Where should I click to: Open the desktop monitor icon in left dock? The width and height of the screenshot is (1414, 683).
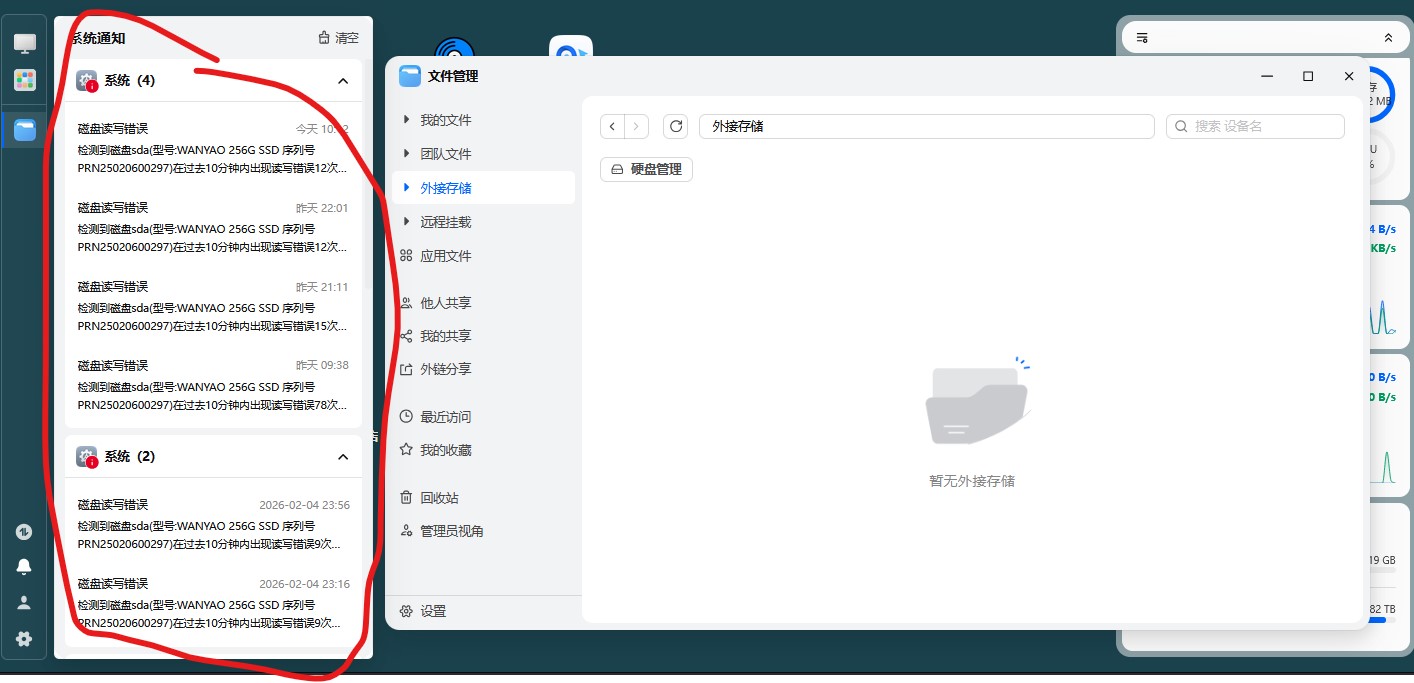coord(25,44)
